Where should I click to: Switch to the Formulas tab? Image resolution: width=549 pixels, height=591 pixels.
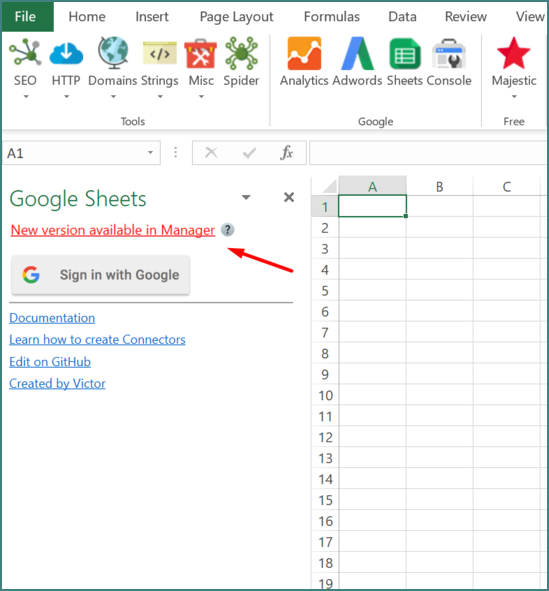coord(332,17)
